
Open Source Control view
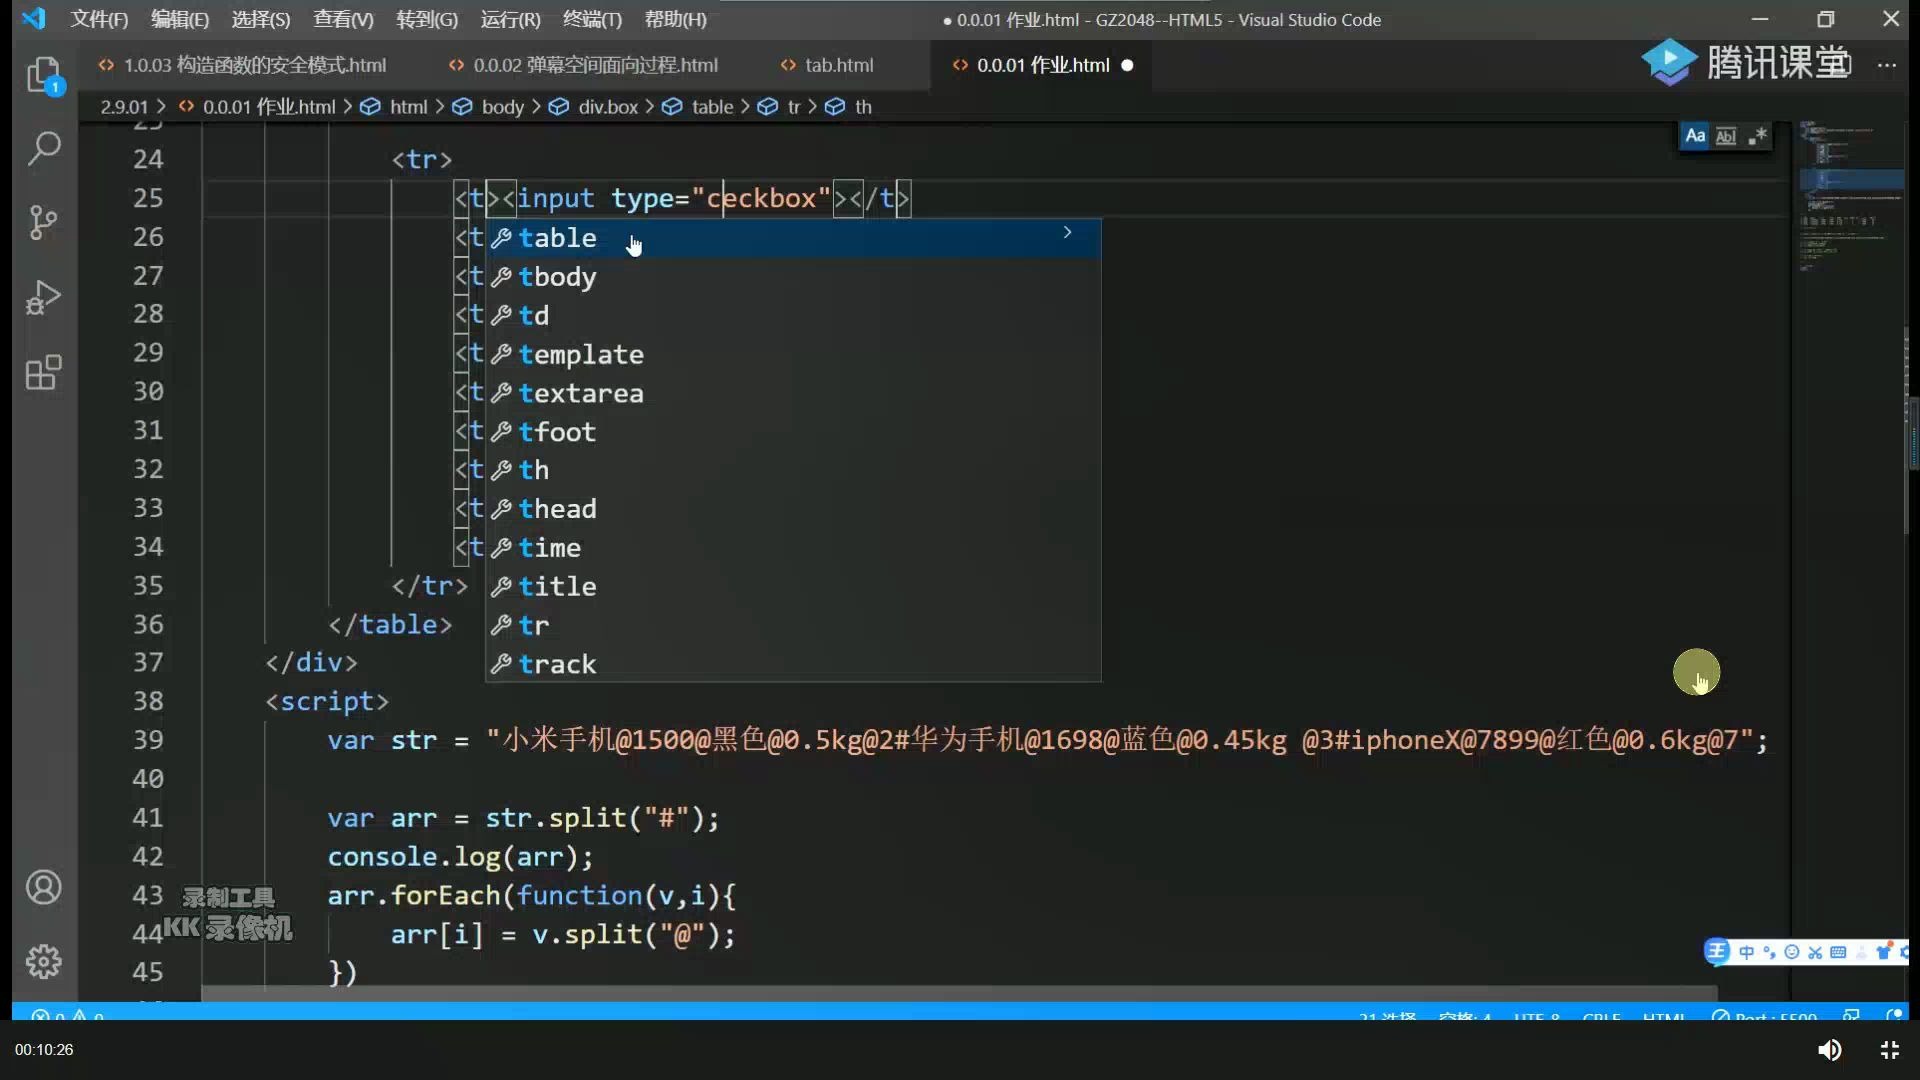point(43,222)
